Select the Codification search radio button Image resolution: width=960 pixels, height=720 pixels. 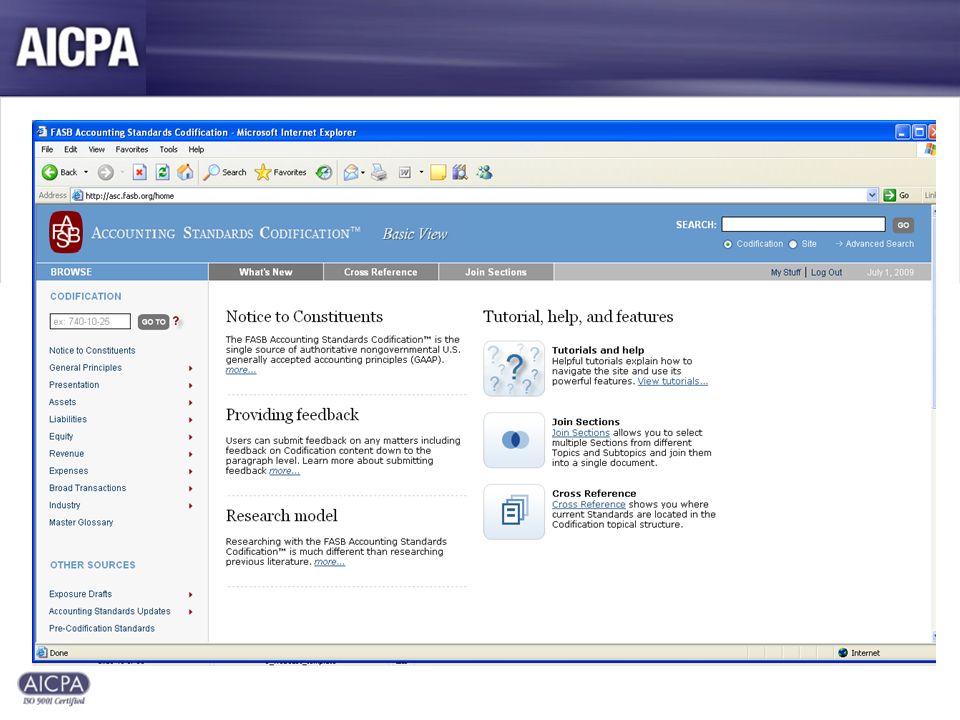coord(727,244)
